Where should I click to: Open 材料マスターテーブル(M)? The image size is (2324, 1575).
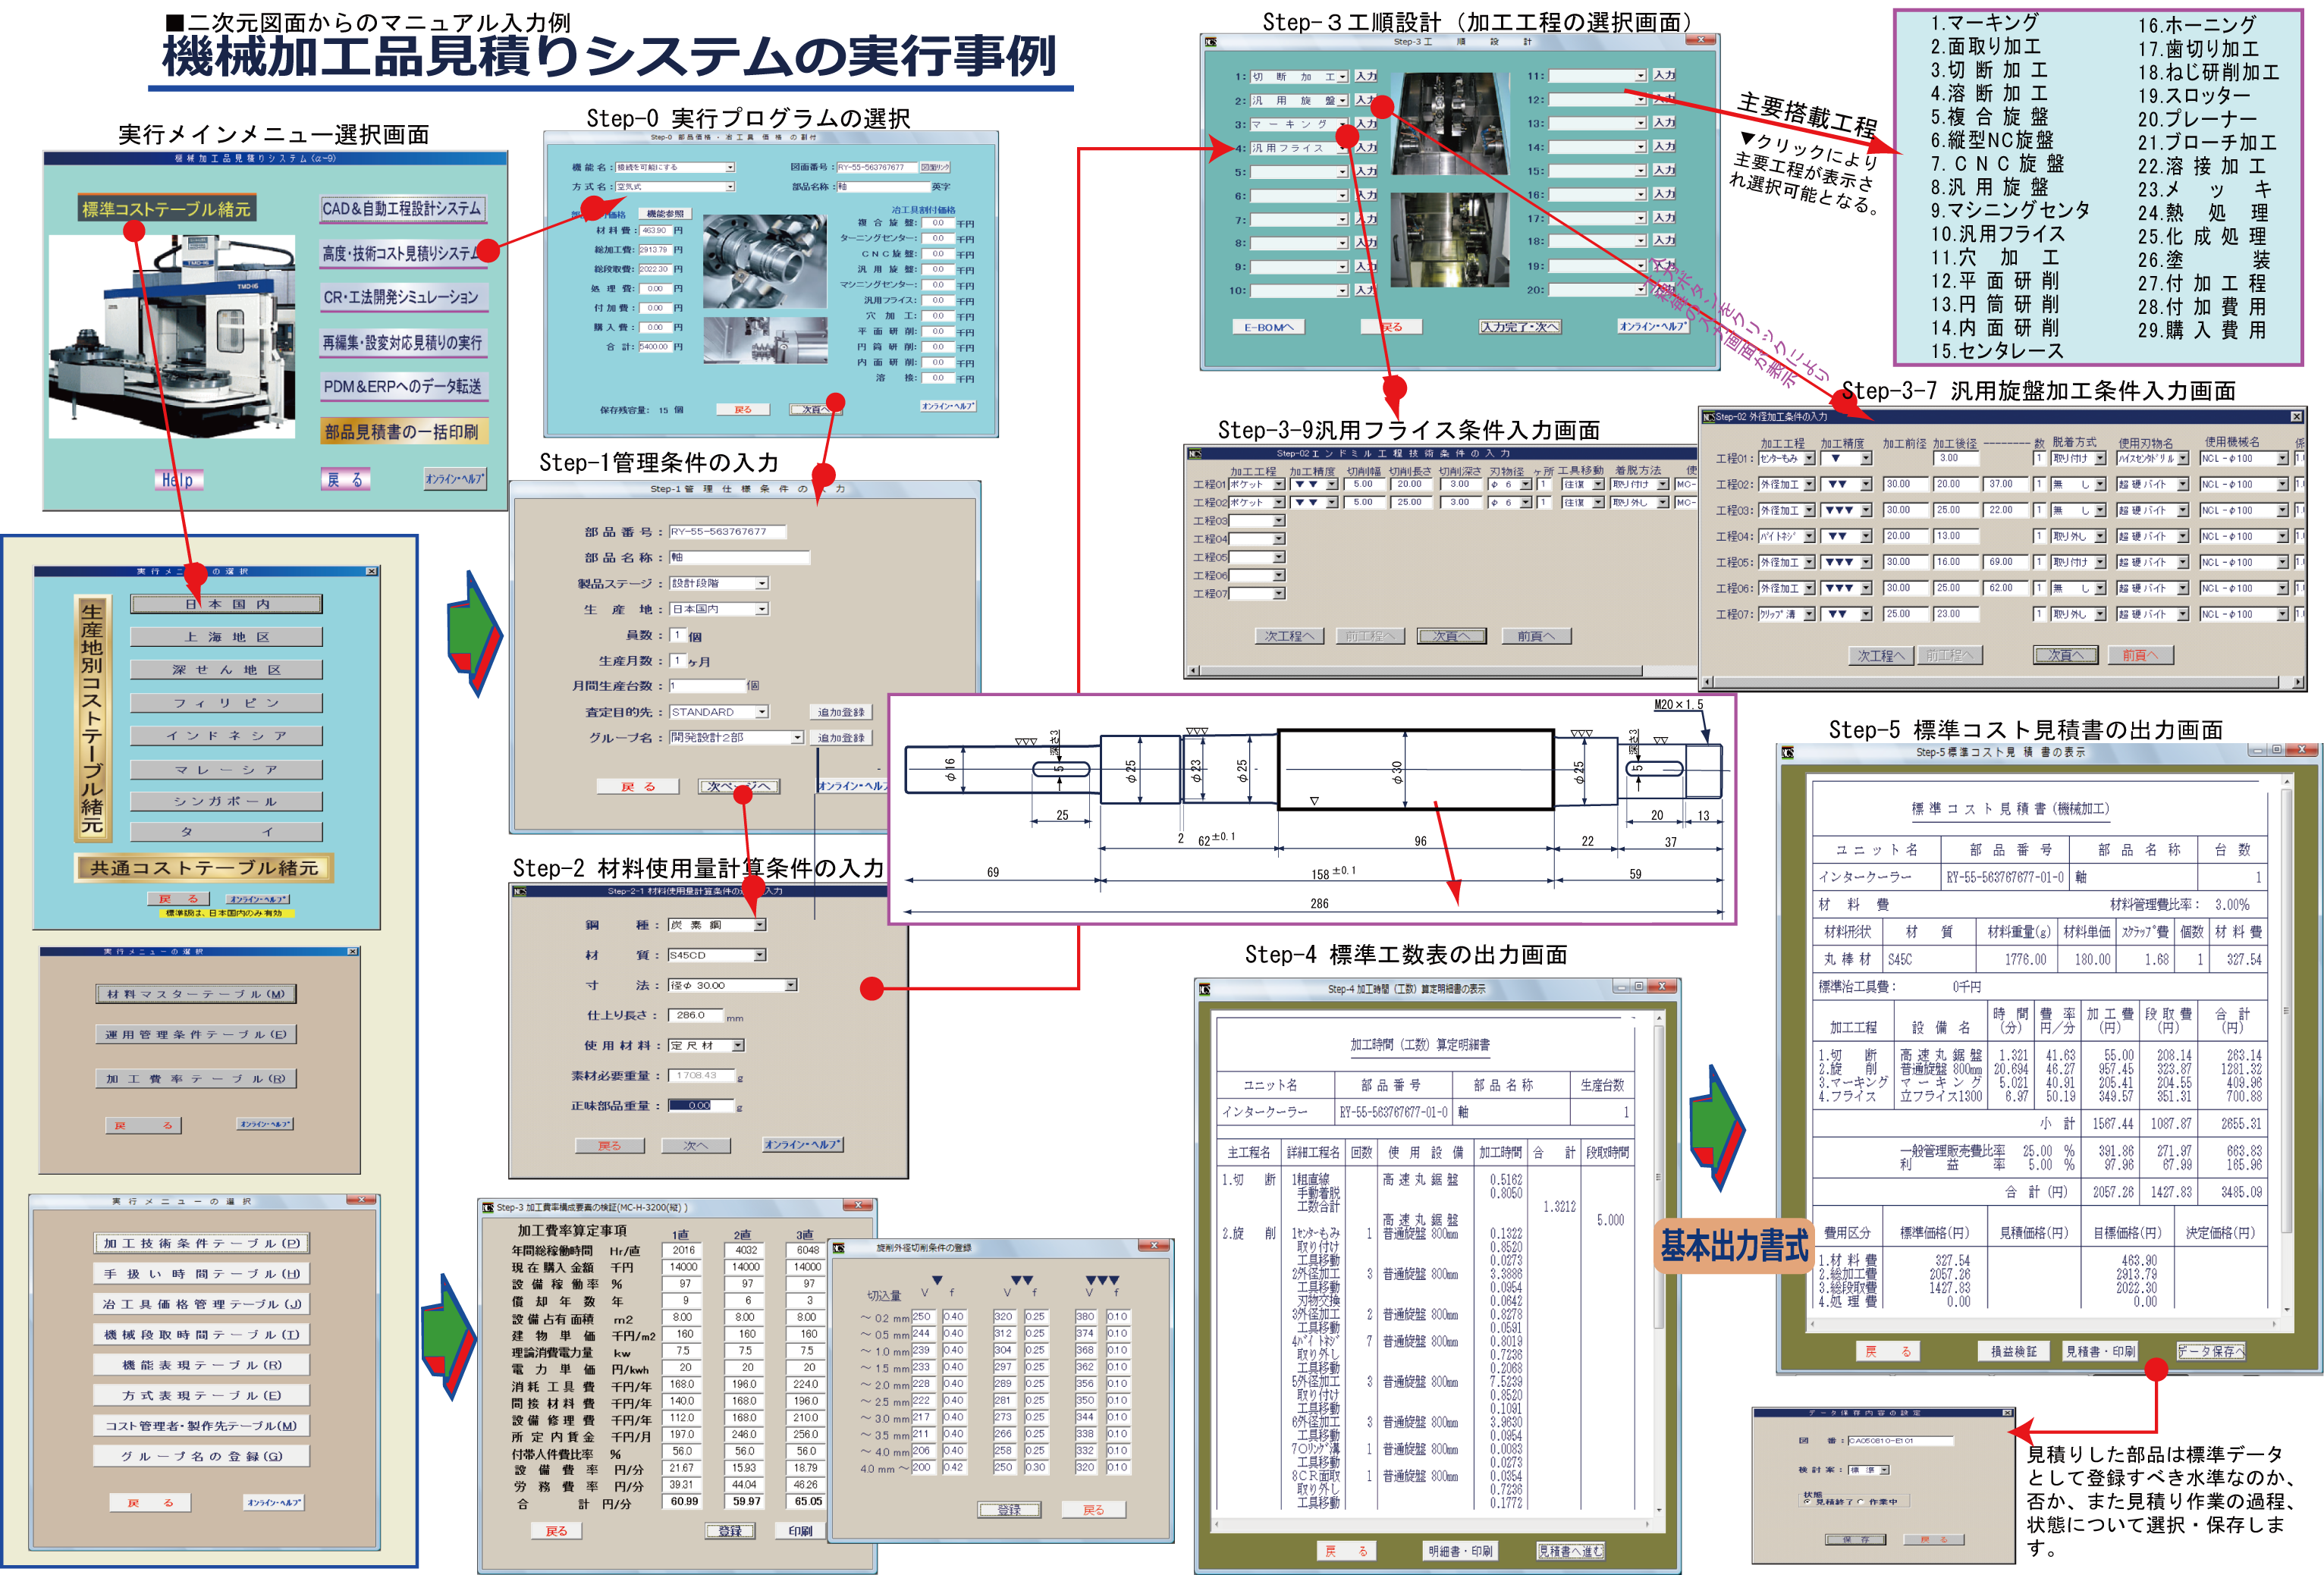point(196,994)
